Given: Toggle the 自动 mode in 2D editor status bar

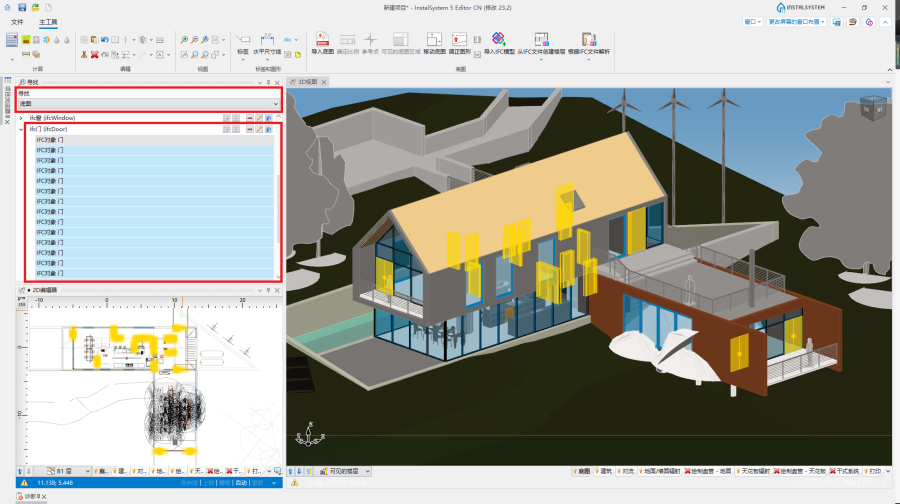Looking at the screenshot, I should pyautogui.click(x=241, y=483).
